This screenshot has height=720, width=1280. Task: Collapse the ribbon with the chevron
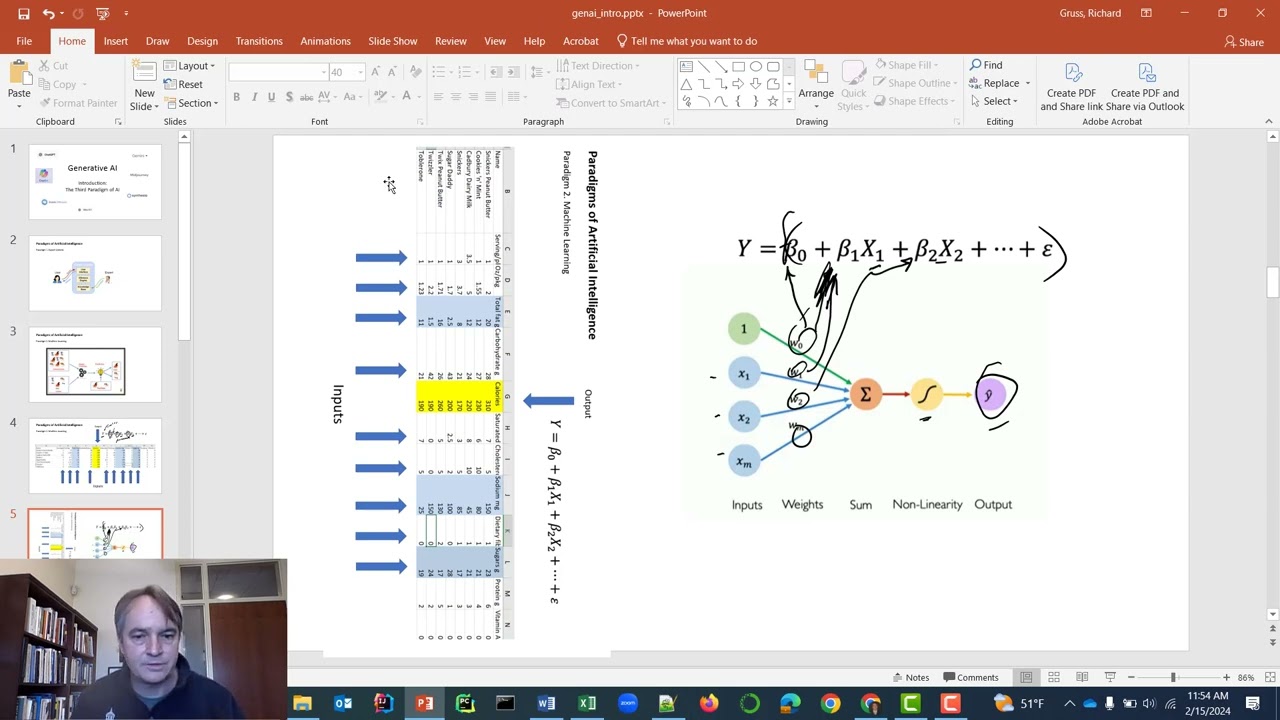(x=1269, y=121)
